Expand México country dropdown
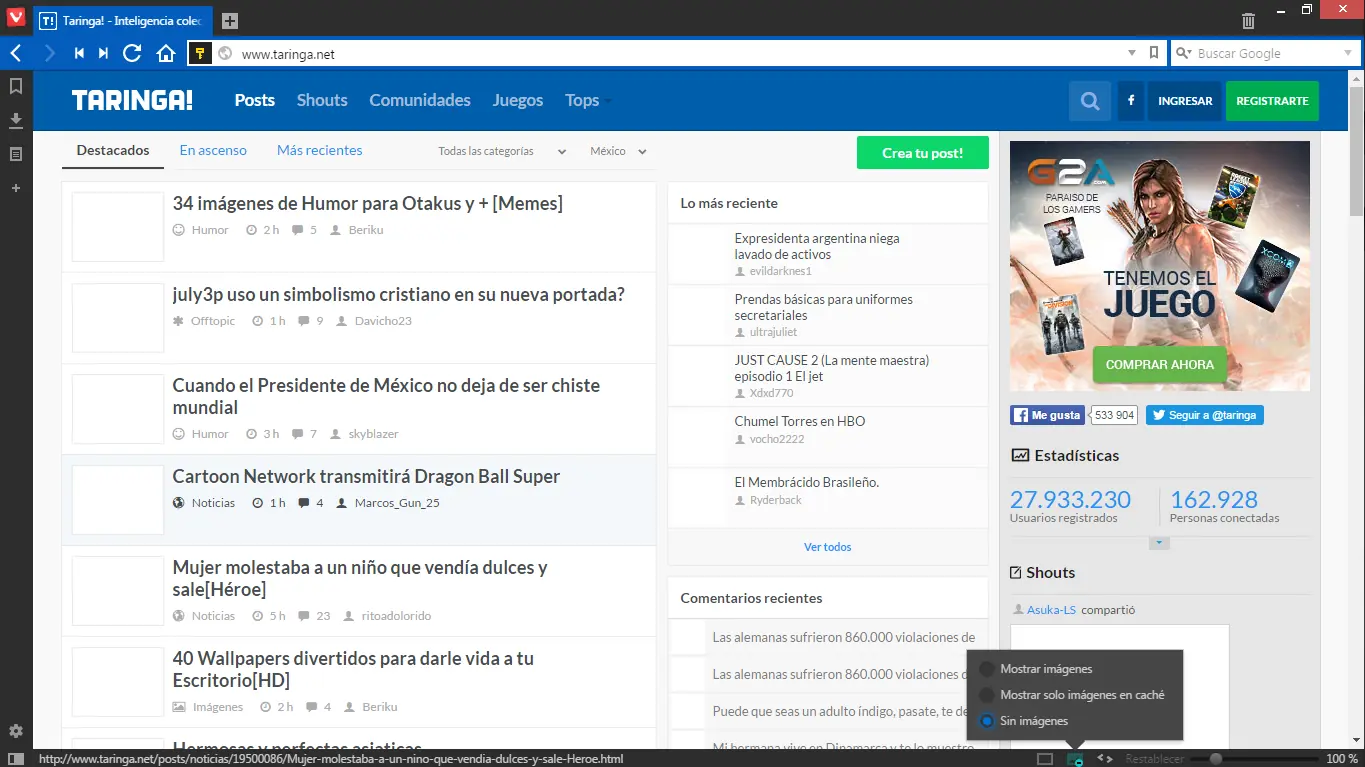This screenshot has height=767, width=1365. 618,151
